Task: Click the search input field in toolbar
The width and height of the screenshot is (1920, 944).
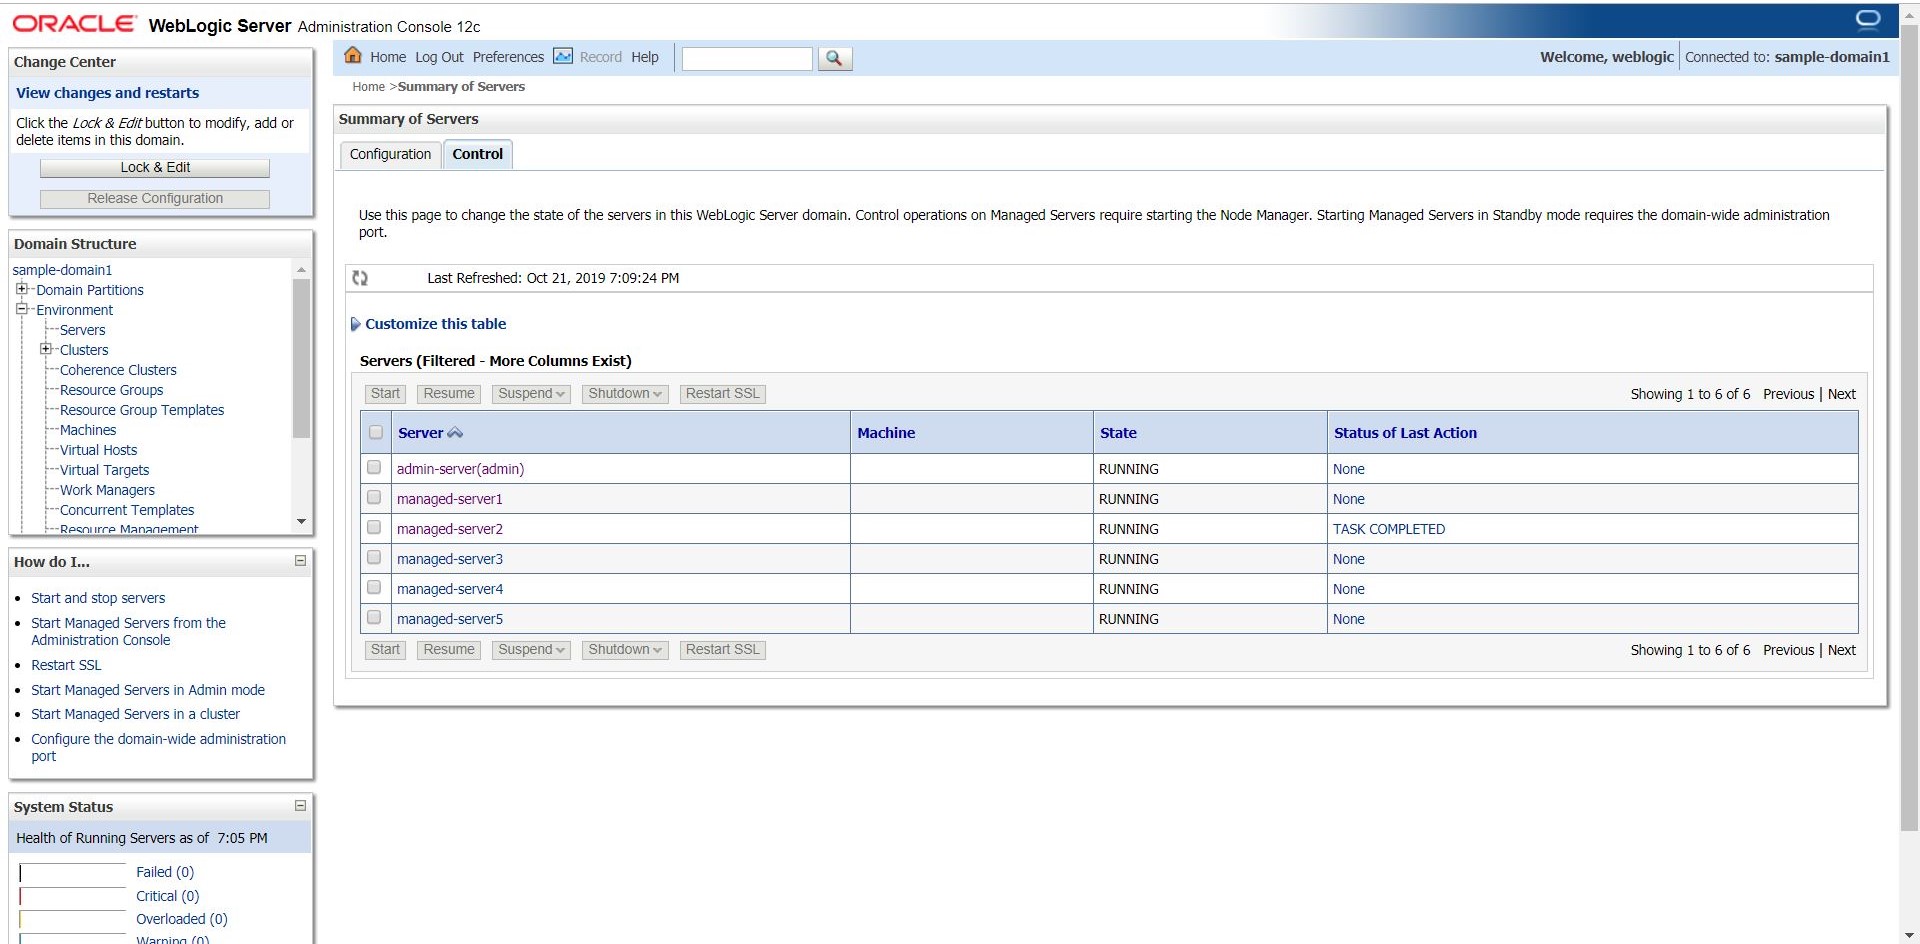Action: coord(746,59)
